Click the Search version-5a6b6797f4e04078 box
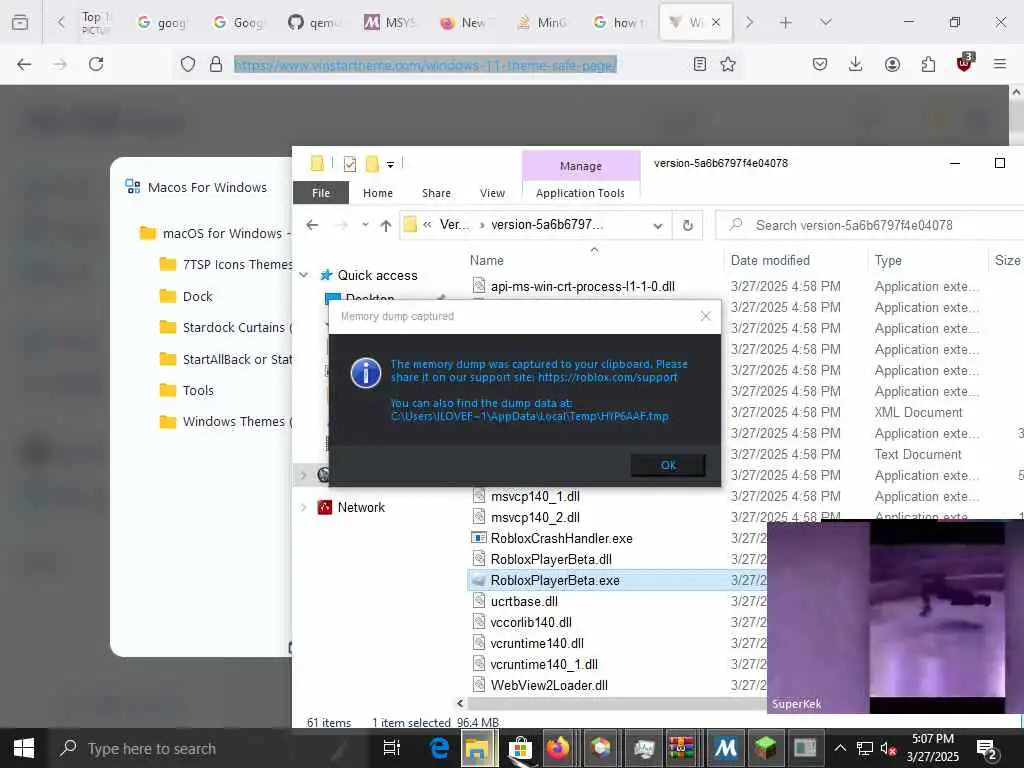Viewport: 1024px width, 768px height. click(x=869, y=225)
